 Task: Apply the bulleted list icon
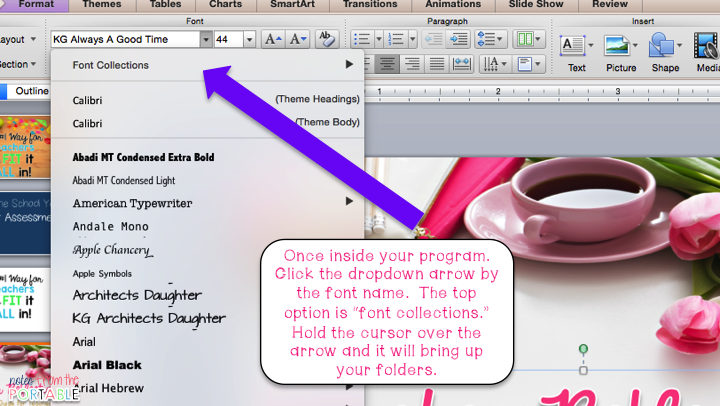(x=362, y=39)
